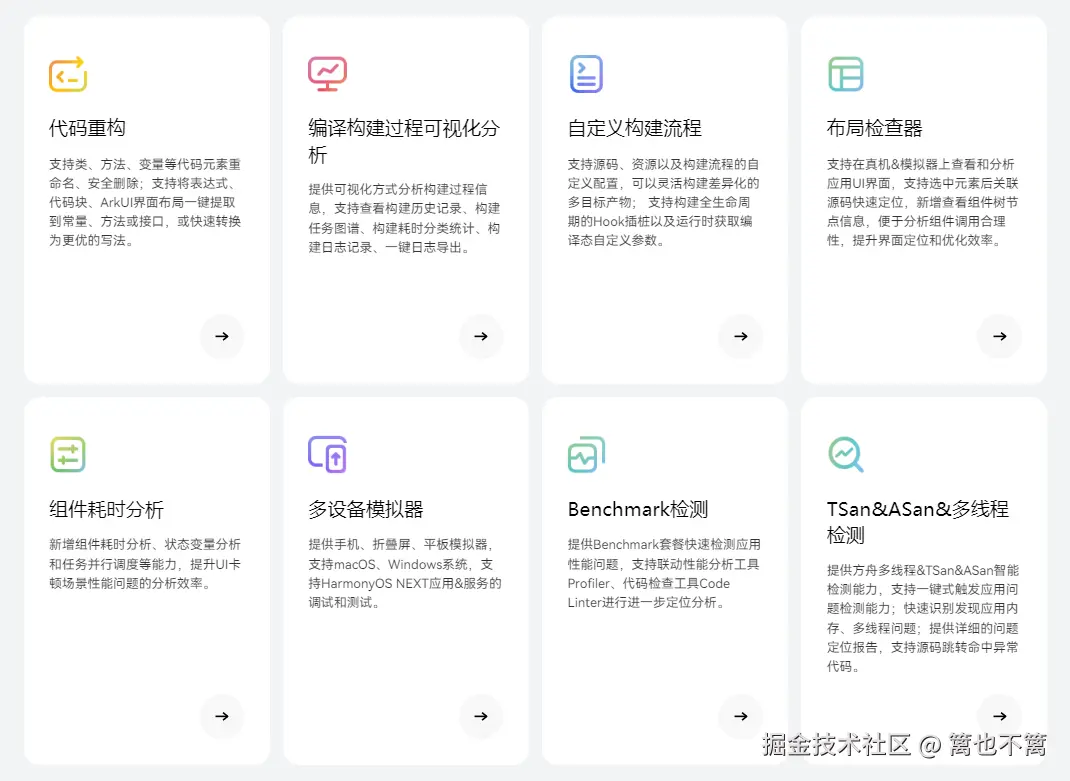Screen dimensions: 1070x781
Task: Open the arrow button on 编译构建过程可视化分析 card
Action: tap(481, 336)
